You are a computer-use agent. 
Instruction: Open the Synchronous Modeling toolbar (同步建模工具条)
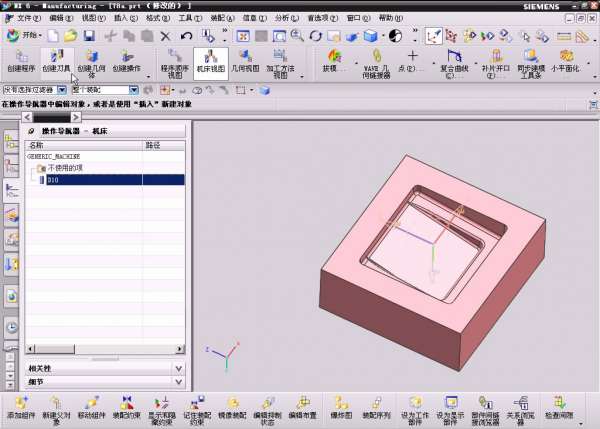531,64
